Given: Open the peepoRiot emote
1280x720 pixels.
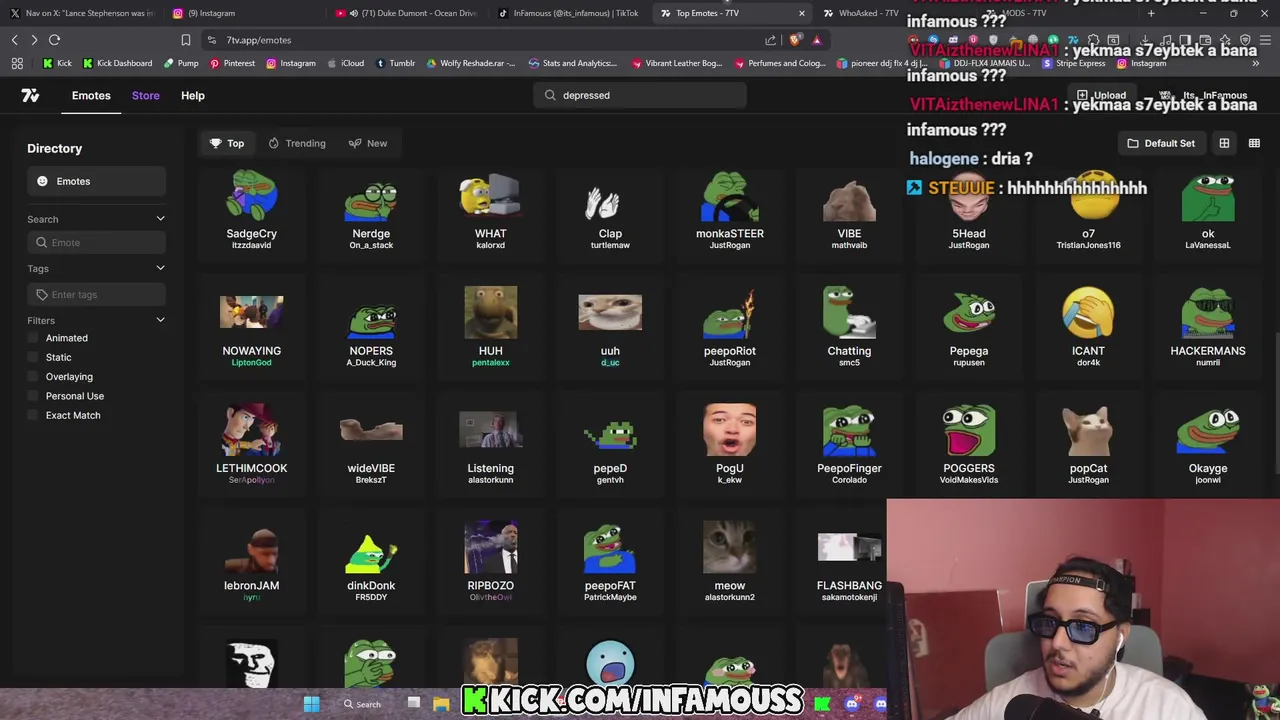Looking at the screenshot, I should (x=730, y=328).
